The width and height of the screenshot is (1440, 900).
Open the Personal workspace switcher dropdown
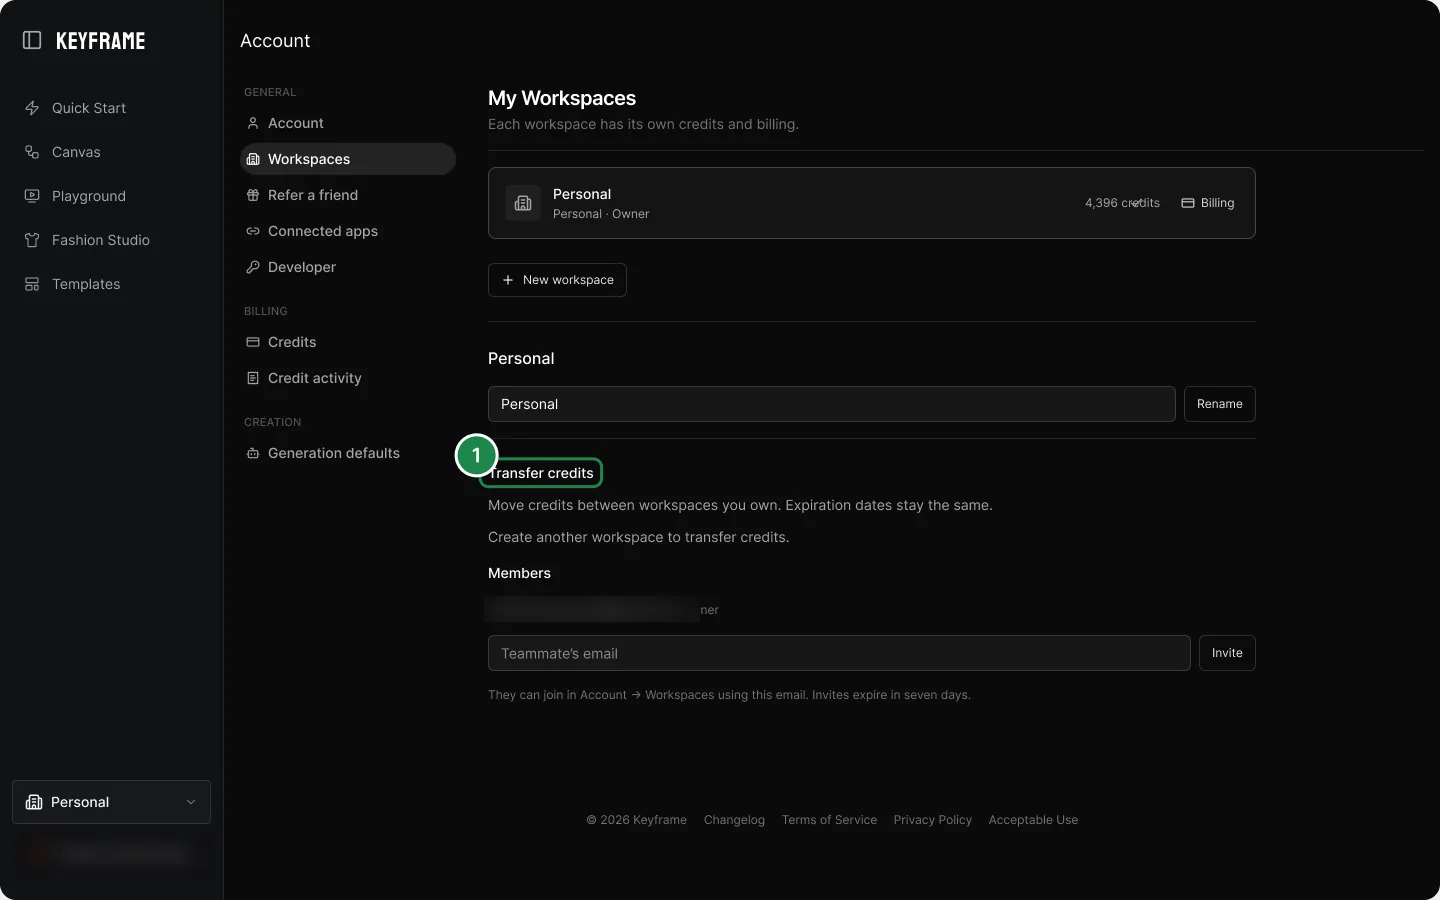tap(111, 802)
